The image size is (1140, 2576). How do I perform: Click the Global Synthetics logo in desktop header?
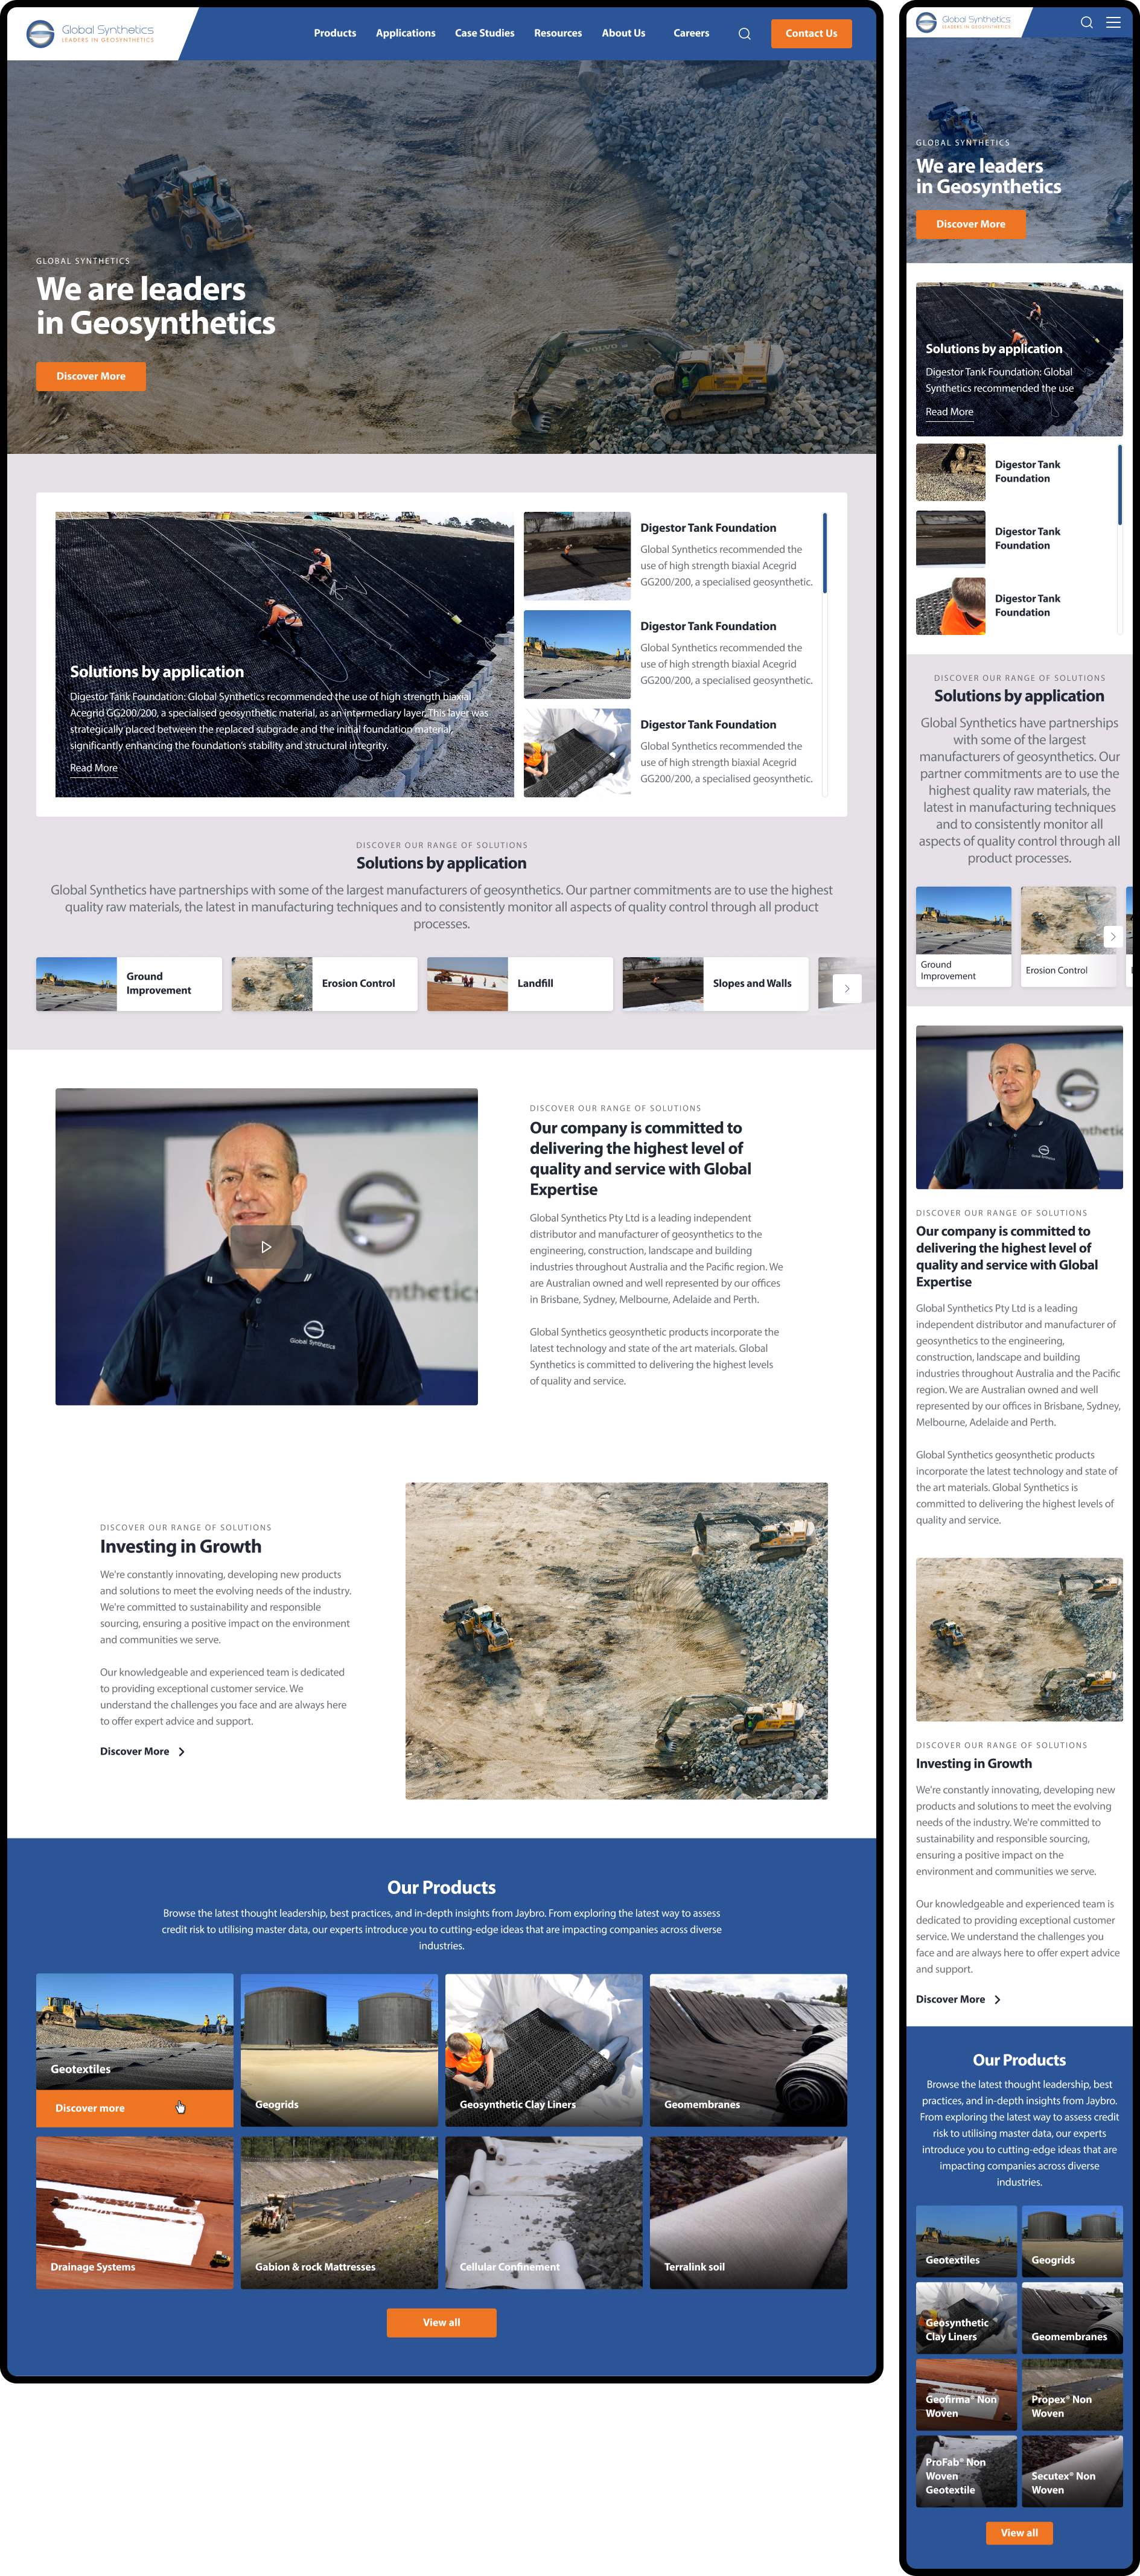click(x=90, y=34)
